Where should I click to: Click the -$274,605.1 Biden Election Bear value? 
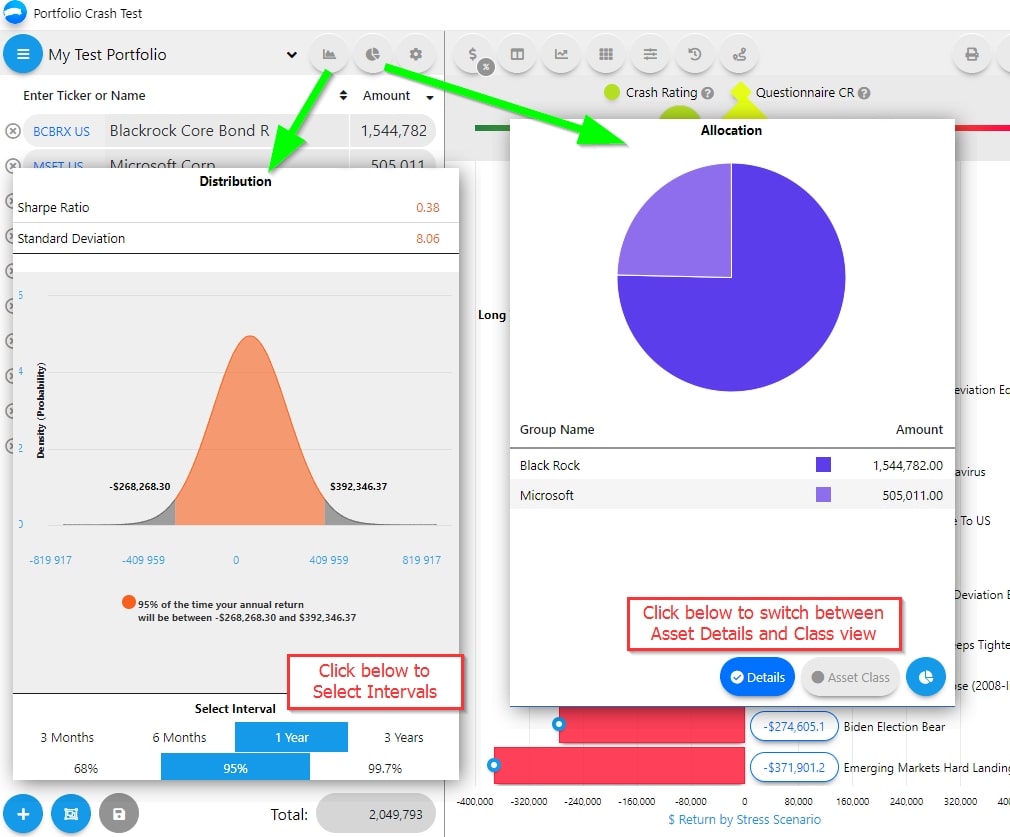(794, 727)
